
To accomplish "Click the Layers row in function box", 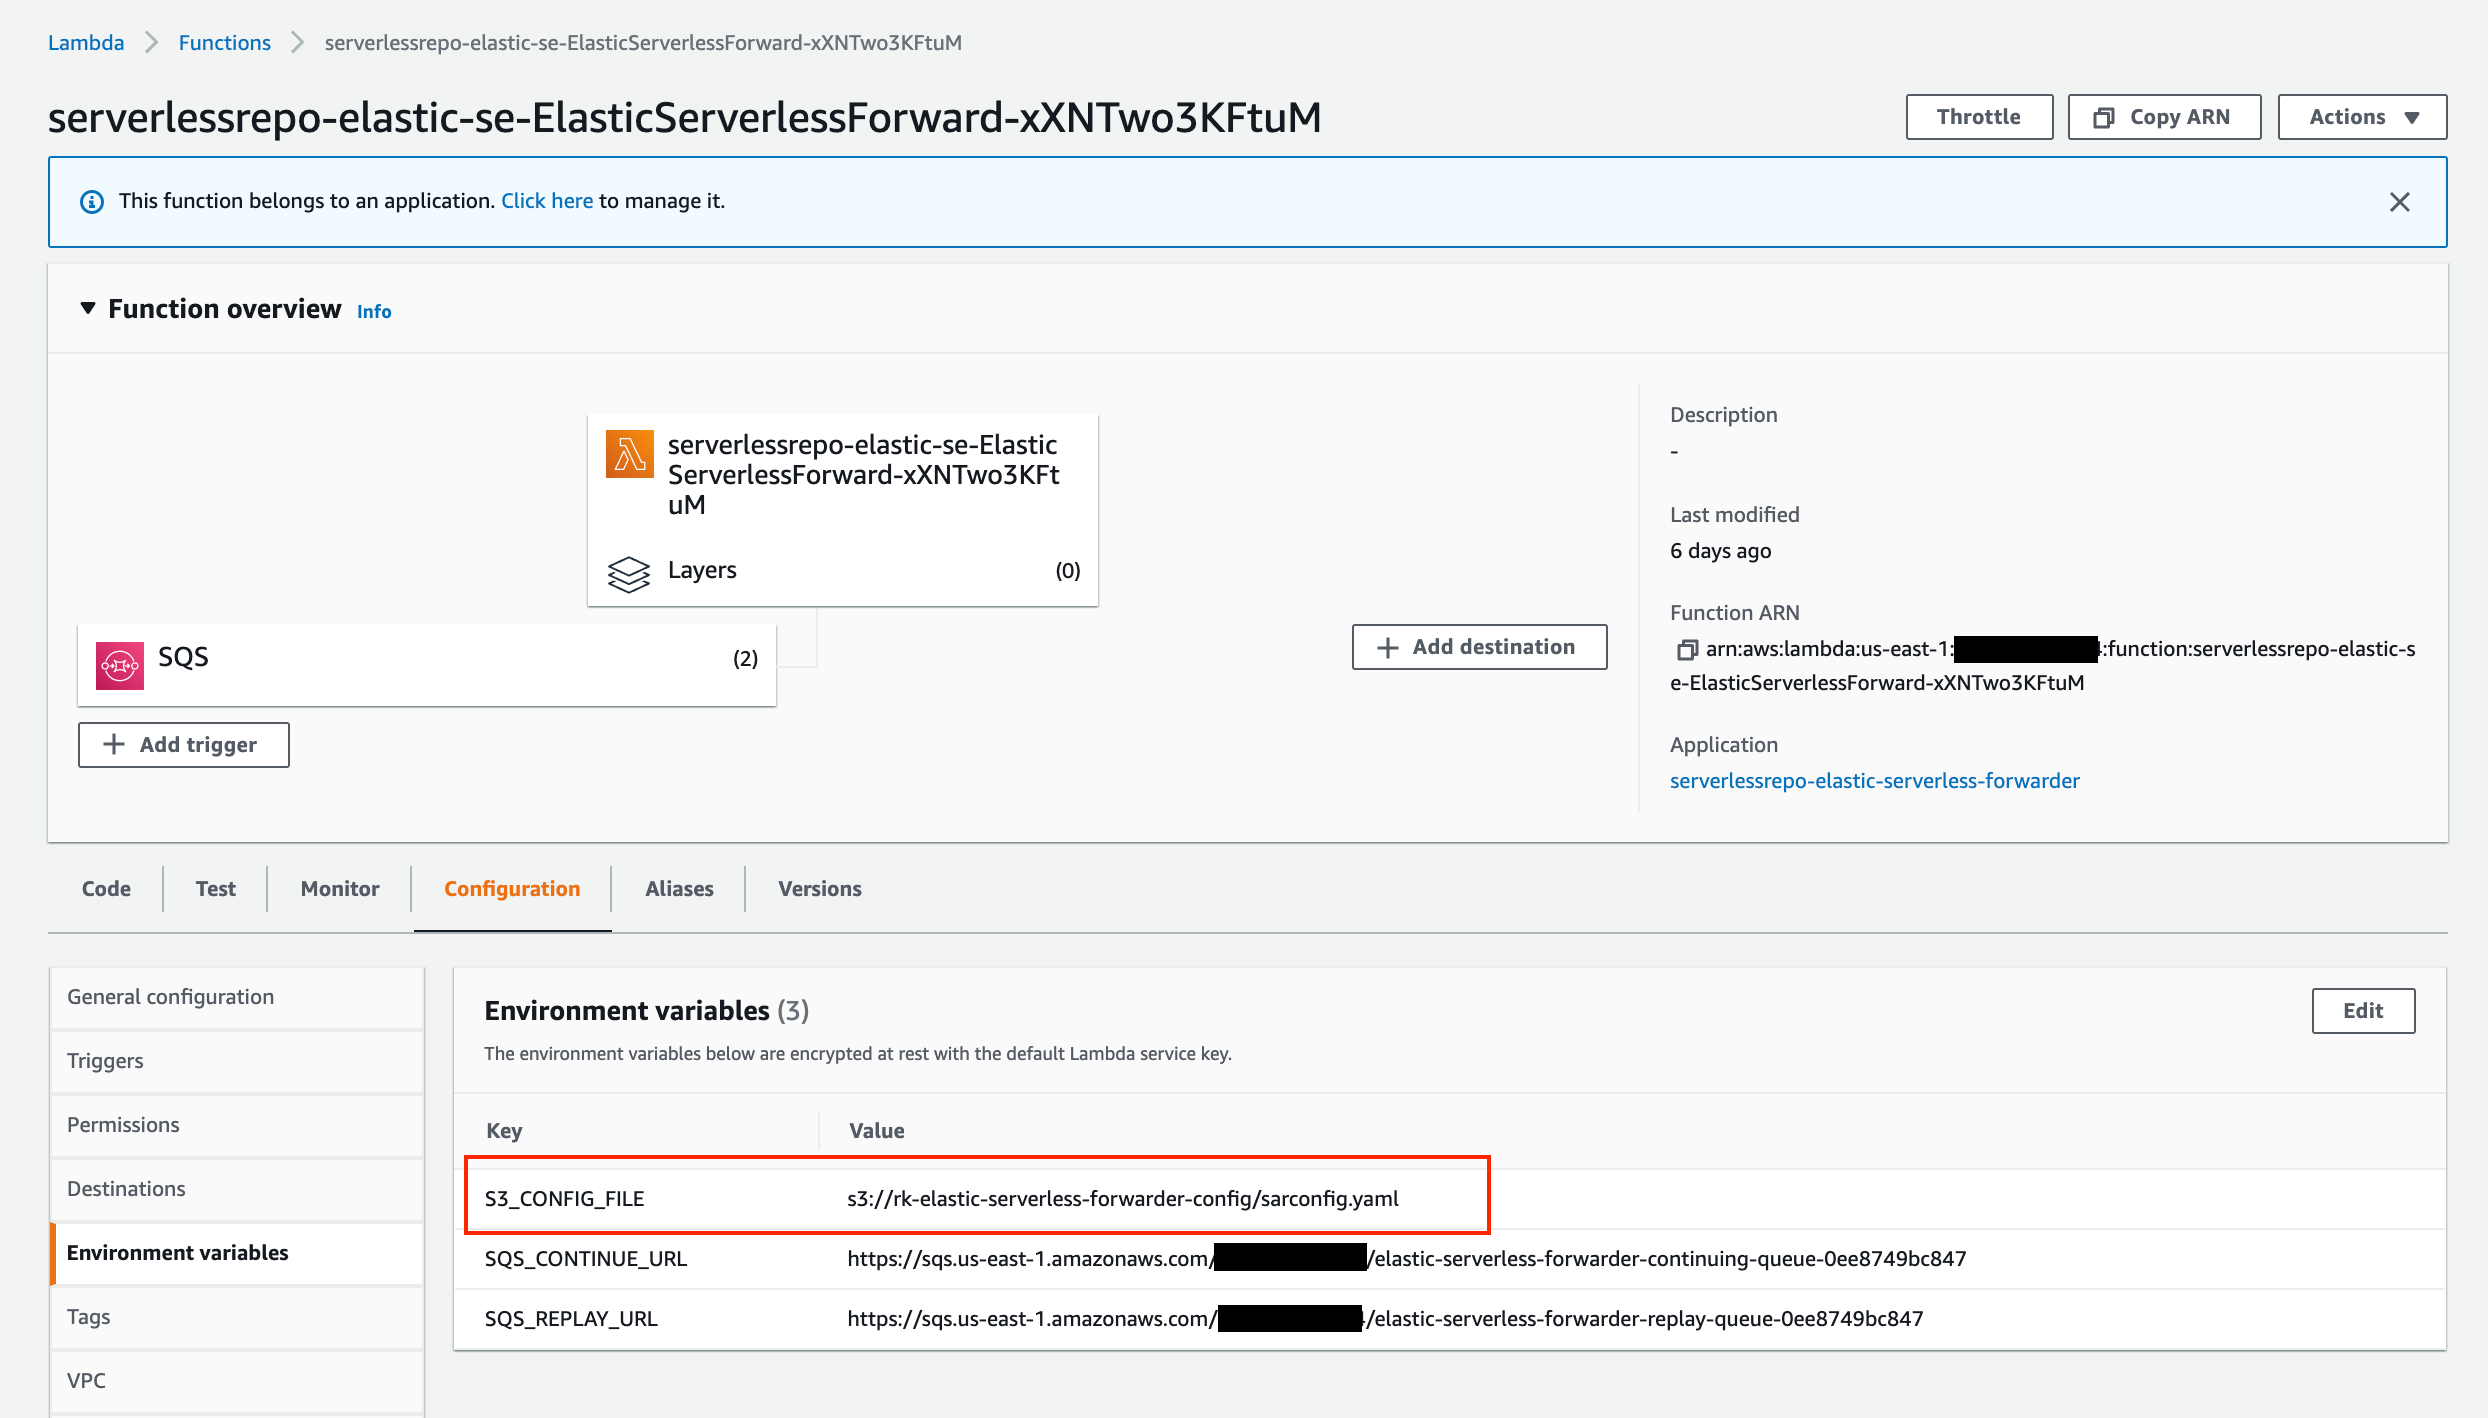I will [843, 571].
